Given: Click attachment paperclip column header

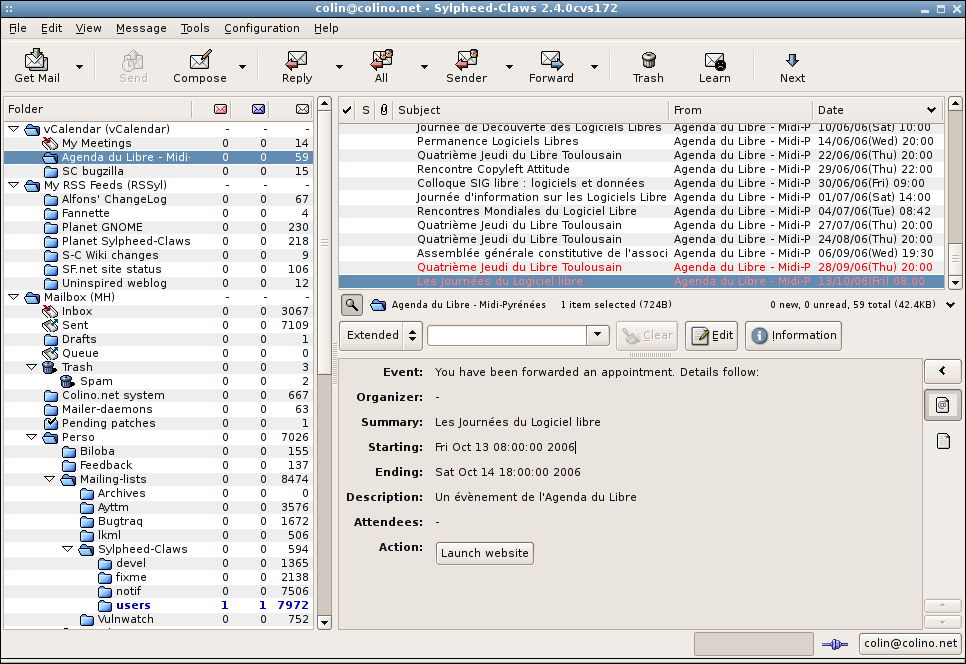Looking at the screenshot, I should [384, 110].
